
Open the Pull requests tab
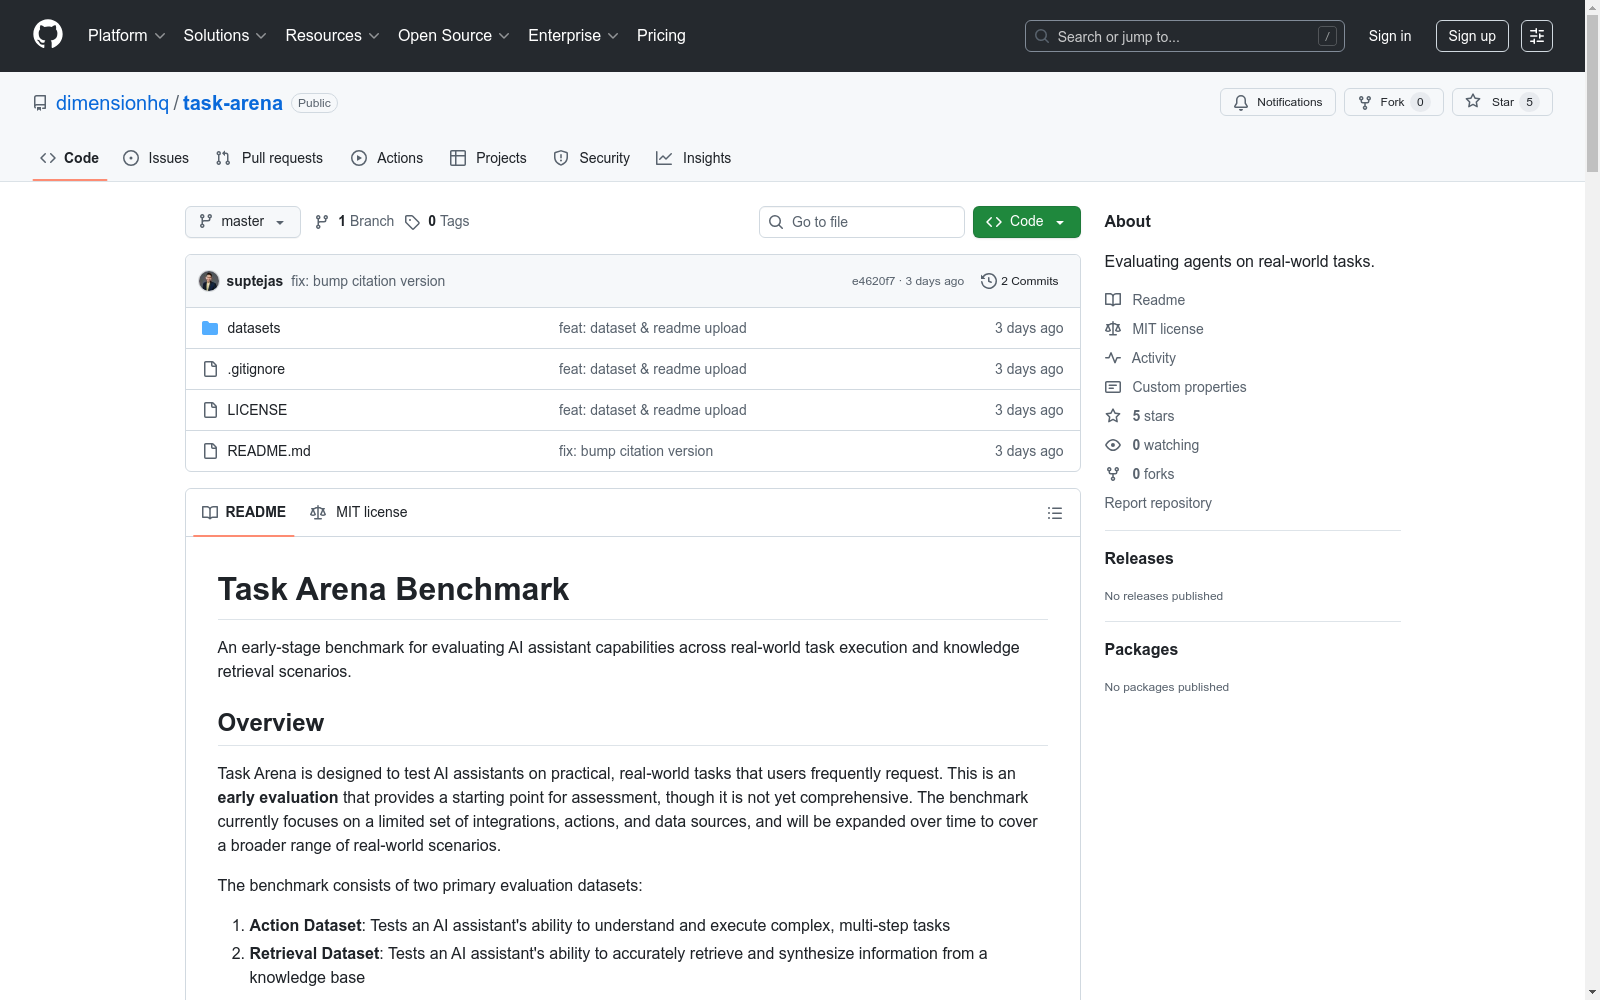point(269,158)
